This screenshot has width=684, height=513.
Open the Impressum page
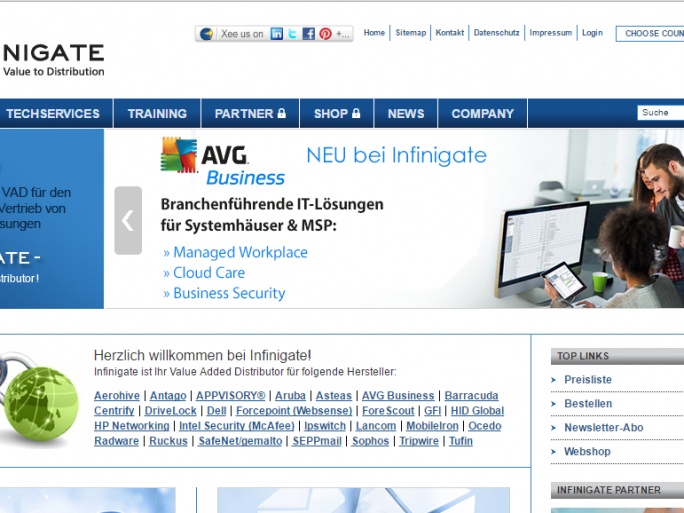click(551, 33)
